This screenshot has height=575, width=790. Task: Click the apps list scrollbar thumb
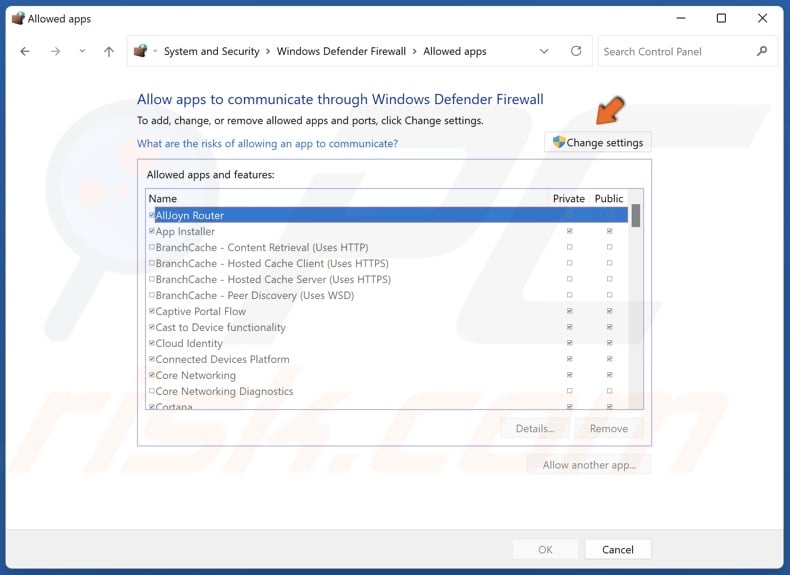coord(636,216)
